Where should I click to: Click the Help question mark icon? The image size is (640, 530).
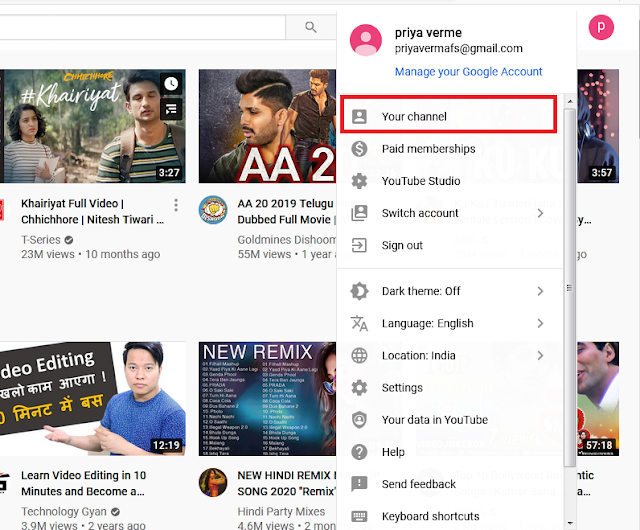tap(359, 452)
